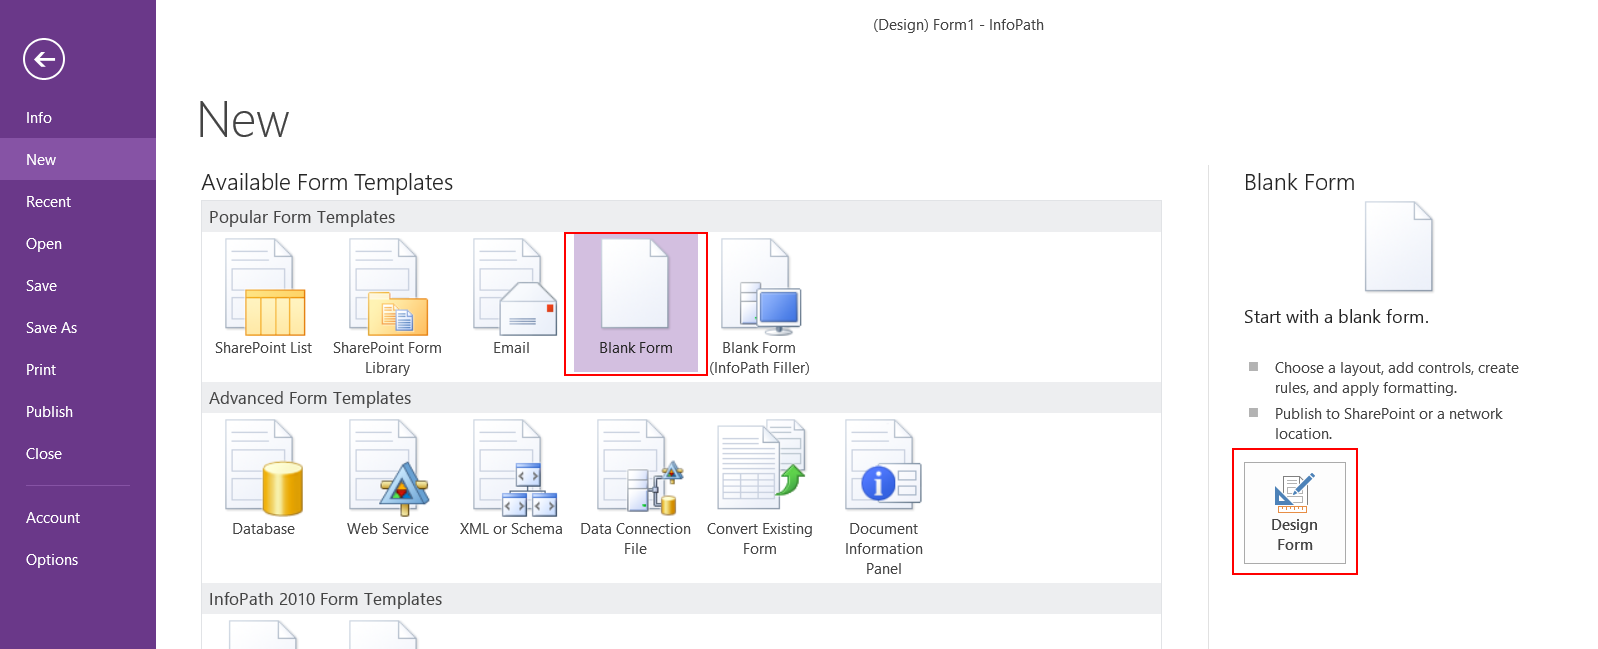Open the Recent tab

click(78, 201)
